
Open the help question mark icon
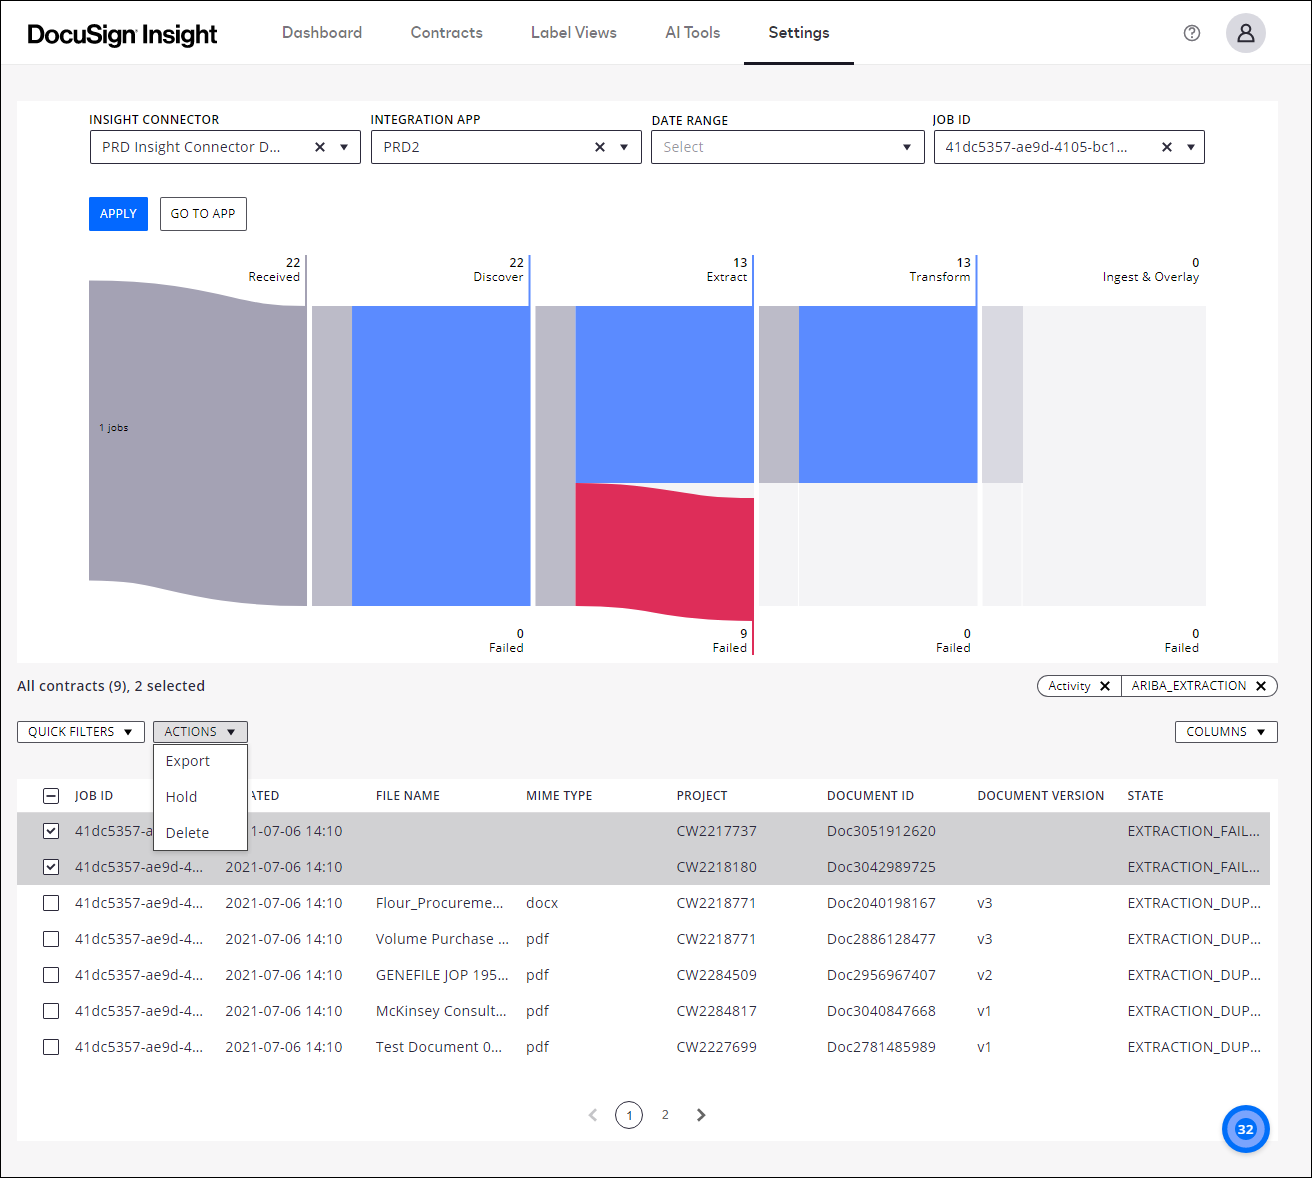coord(1191,32)
